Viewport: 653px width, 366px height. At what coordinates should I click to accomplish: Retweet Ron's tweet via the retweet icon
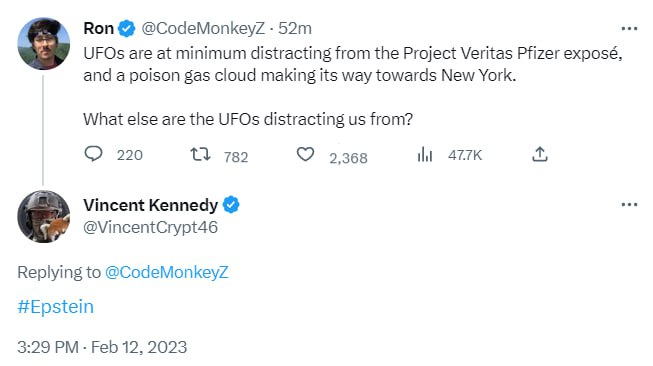click(200, 154)
